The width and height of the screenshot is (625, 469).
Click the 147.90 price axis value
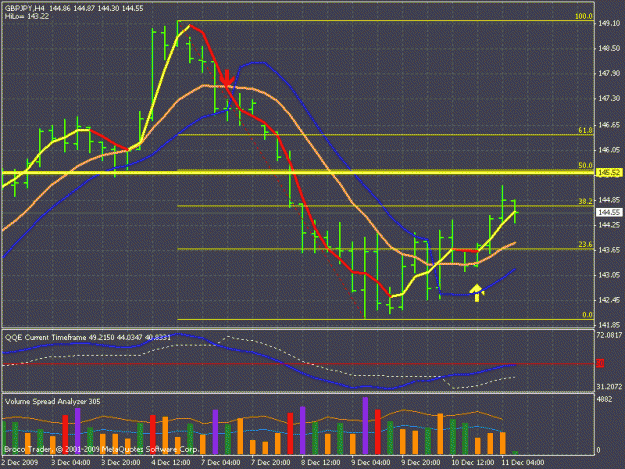coord(609,74)
